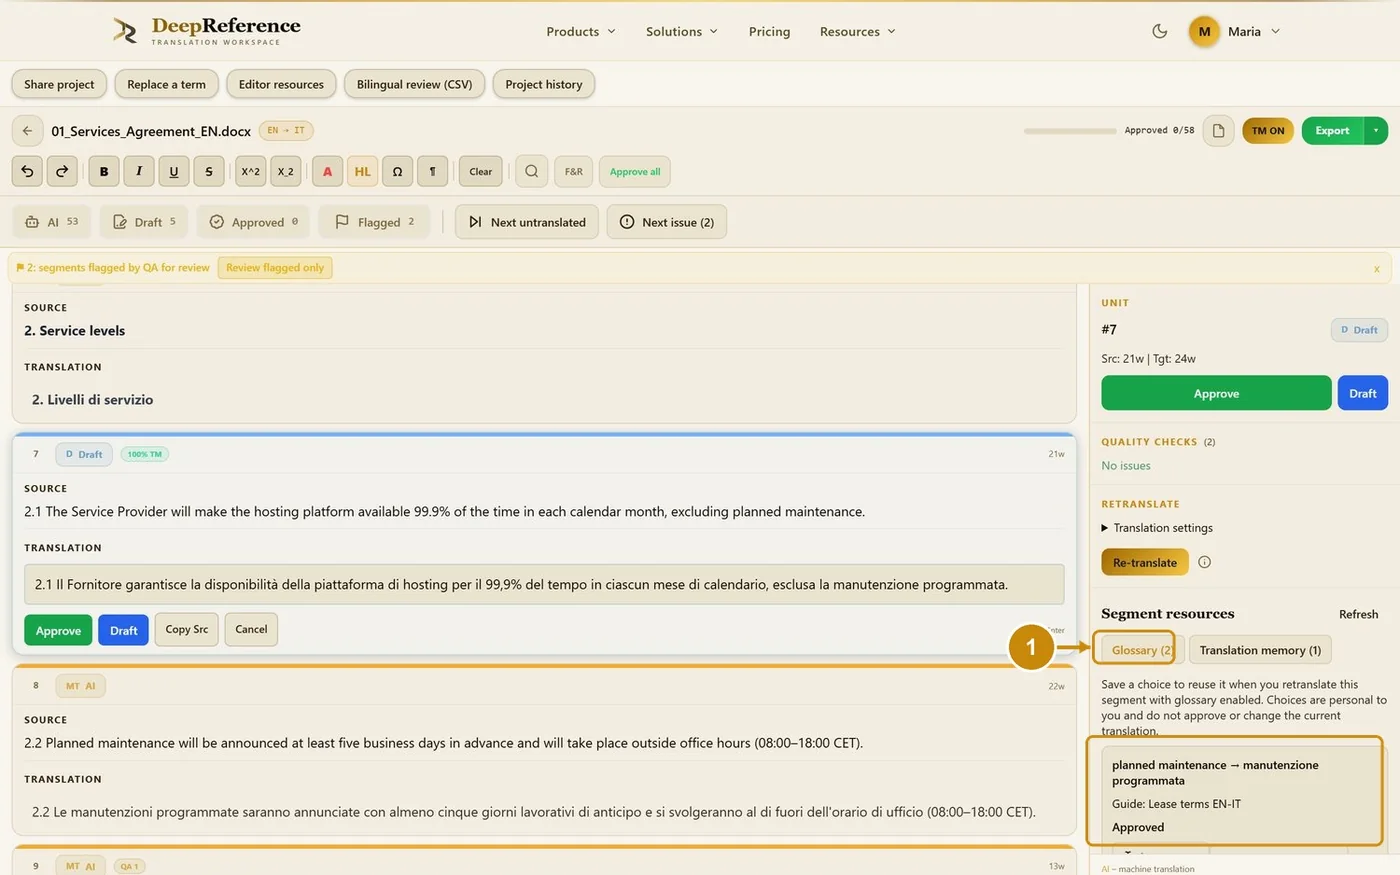Apply superscript X^2 formatting
The height and width of the screenshot is (875, 1400).
[x=250, y=171]
